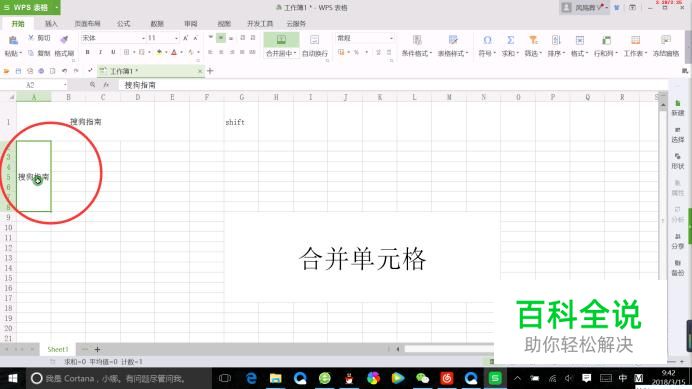Expand the Name Box A2 dropdown arrow
This screenshot has height=389, width=692.
pos(65,85)
